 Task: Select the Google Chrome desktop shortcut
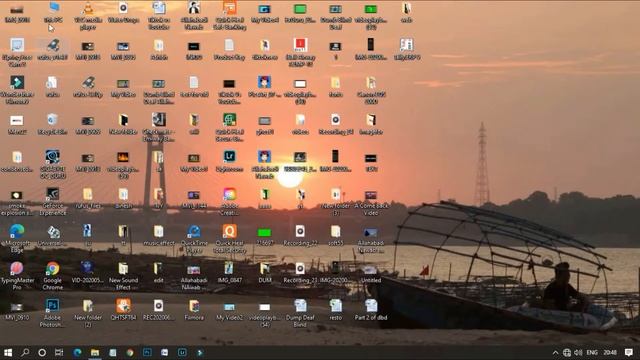[53, 276]
